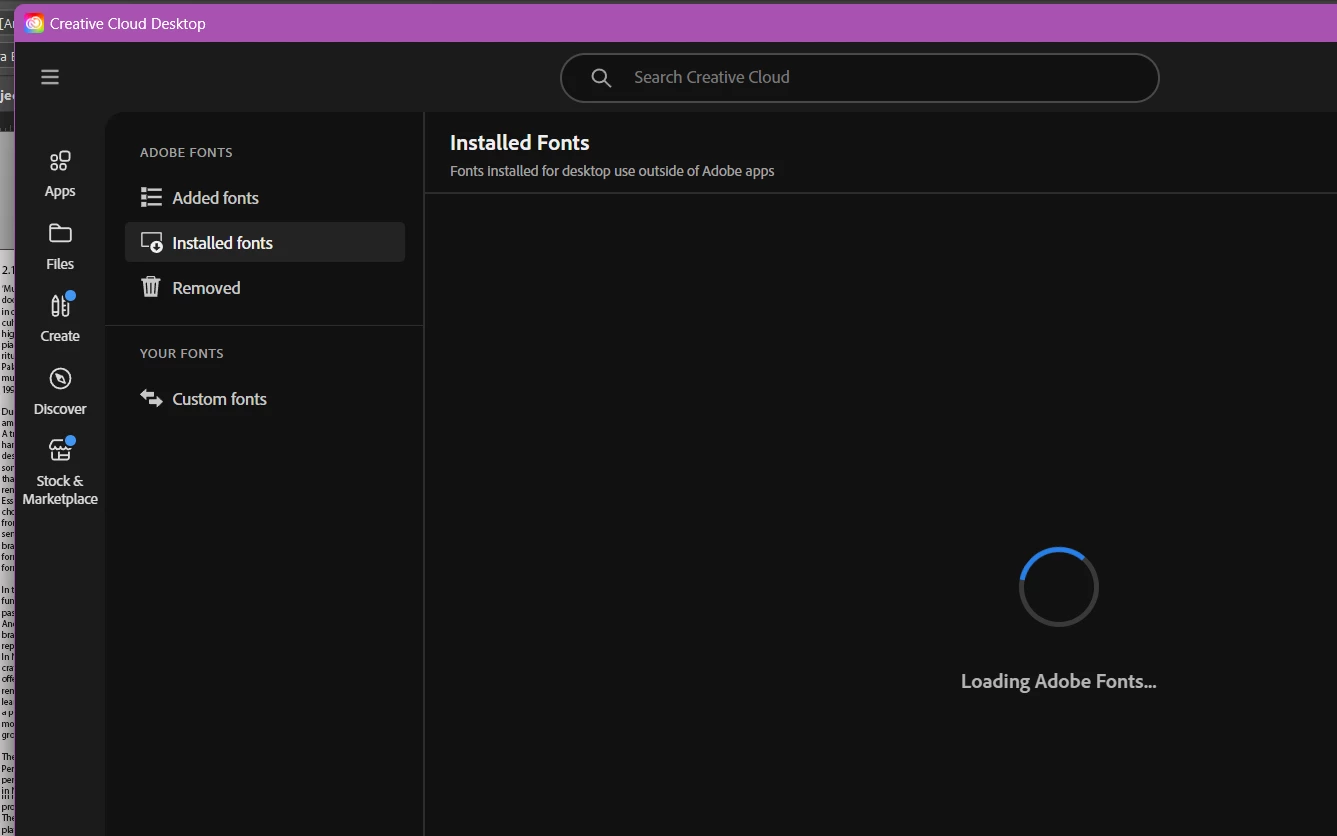The width and height of the screenshot is (1337, 836).
Task: Click the fonts description subtitle text
Action: (612, 171)
